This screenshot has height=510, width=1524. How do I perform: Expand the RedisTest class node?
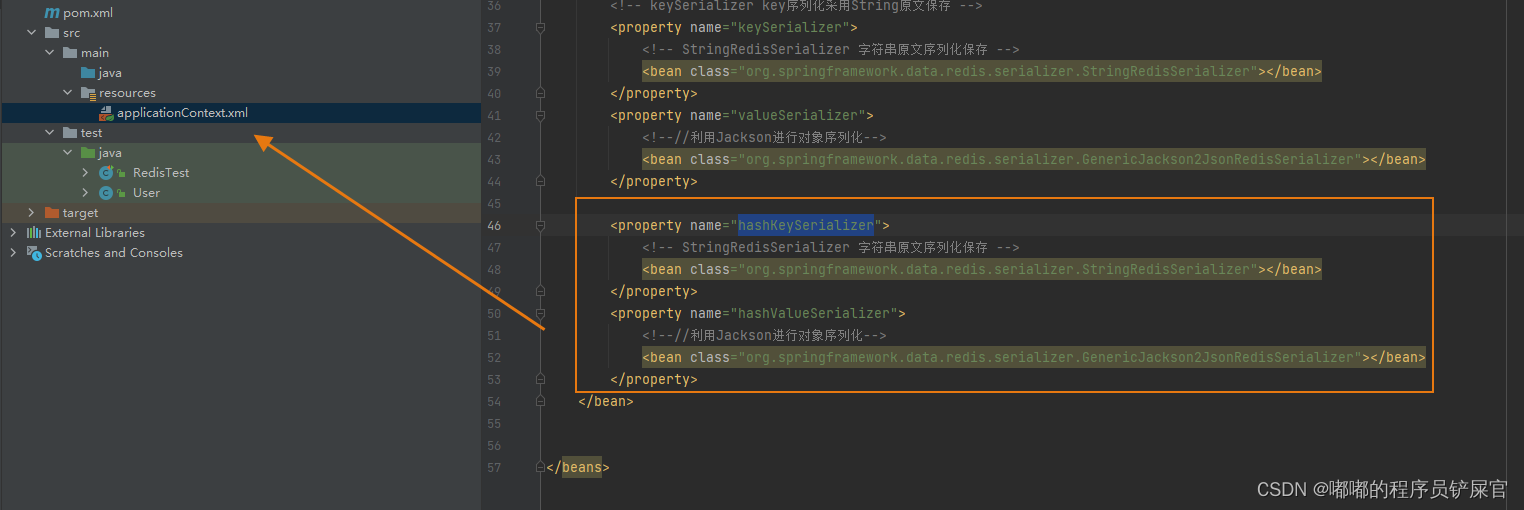click(x=86, y=173)
